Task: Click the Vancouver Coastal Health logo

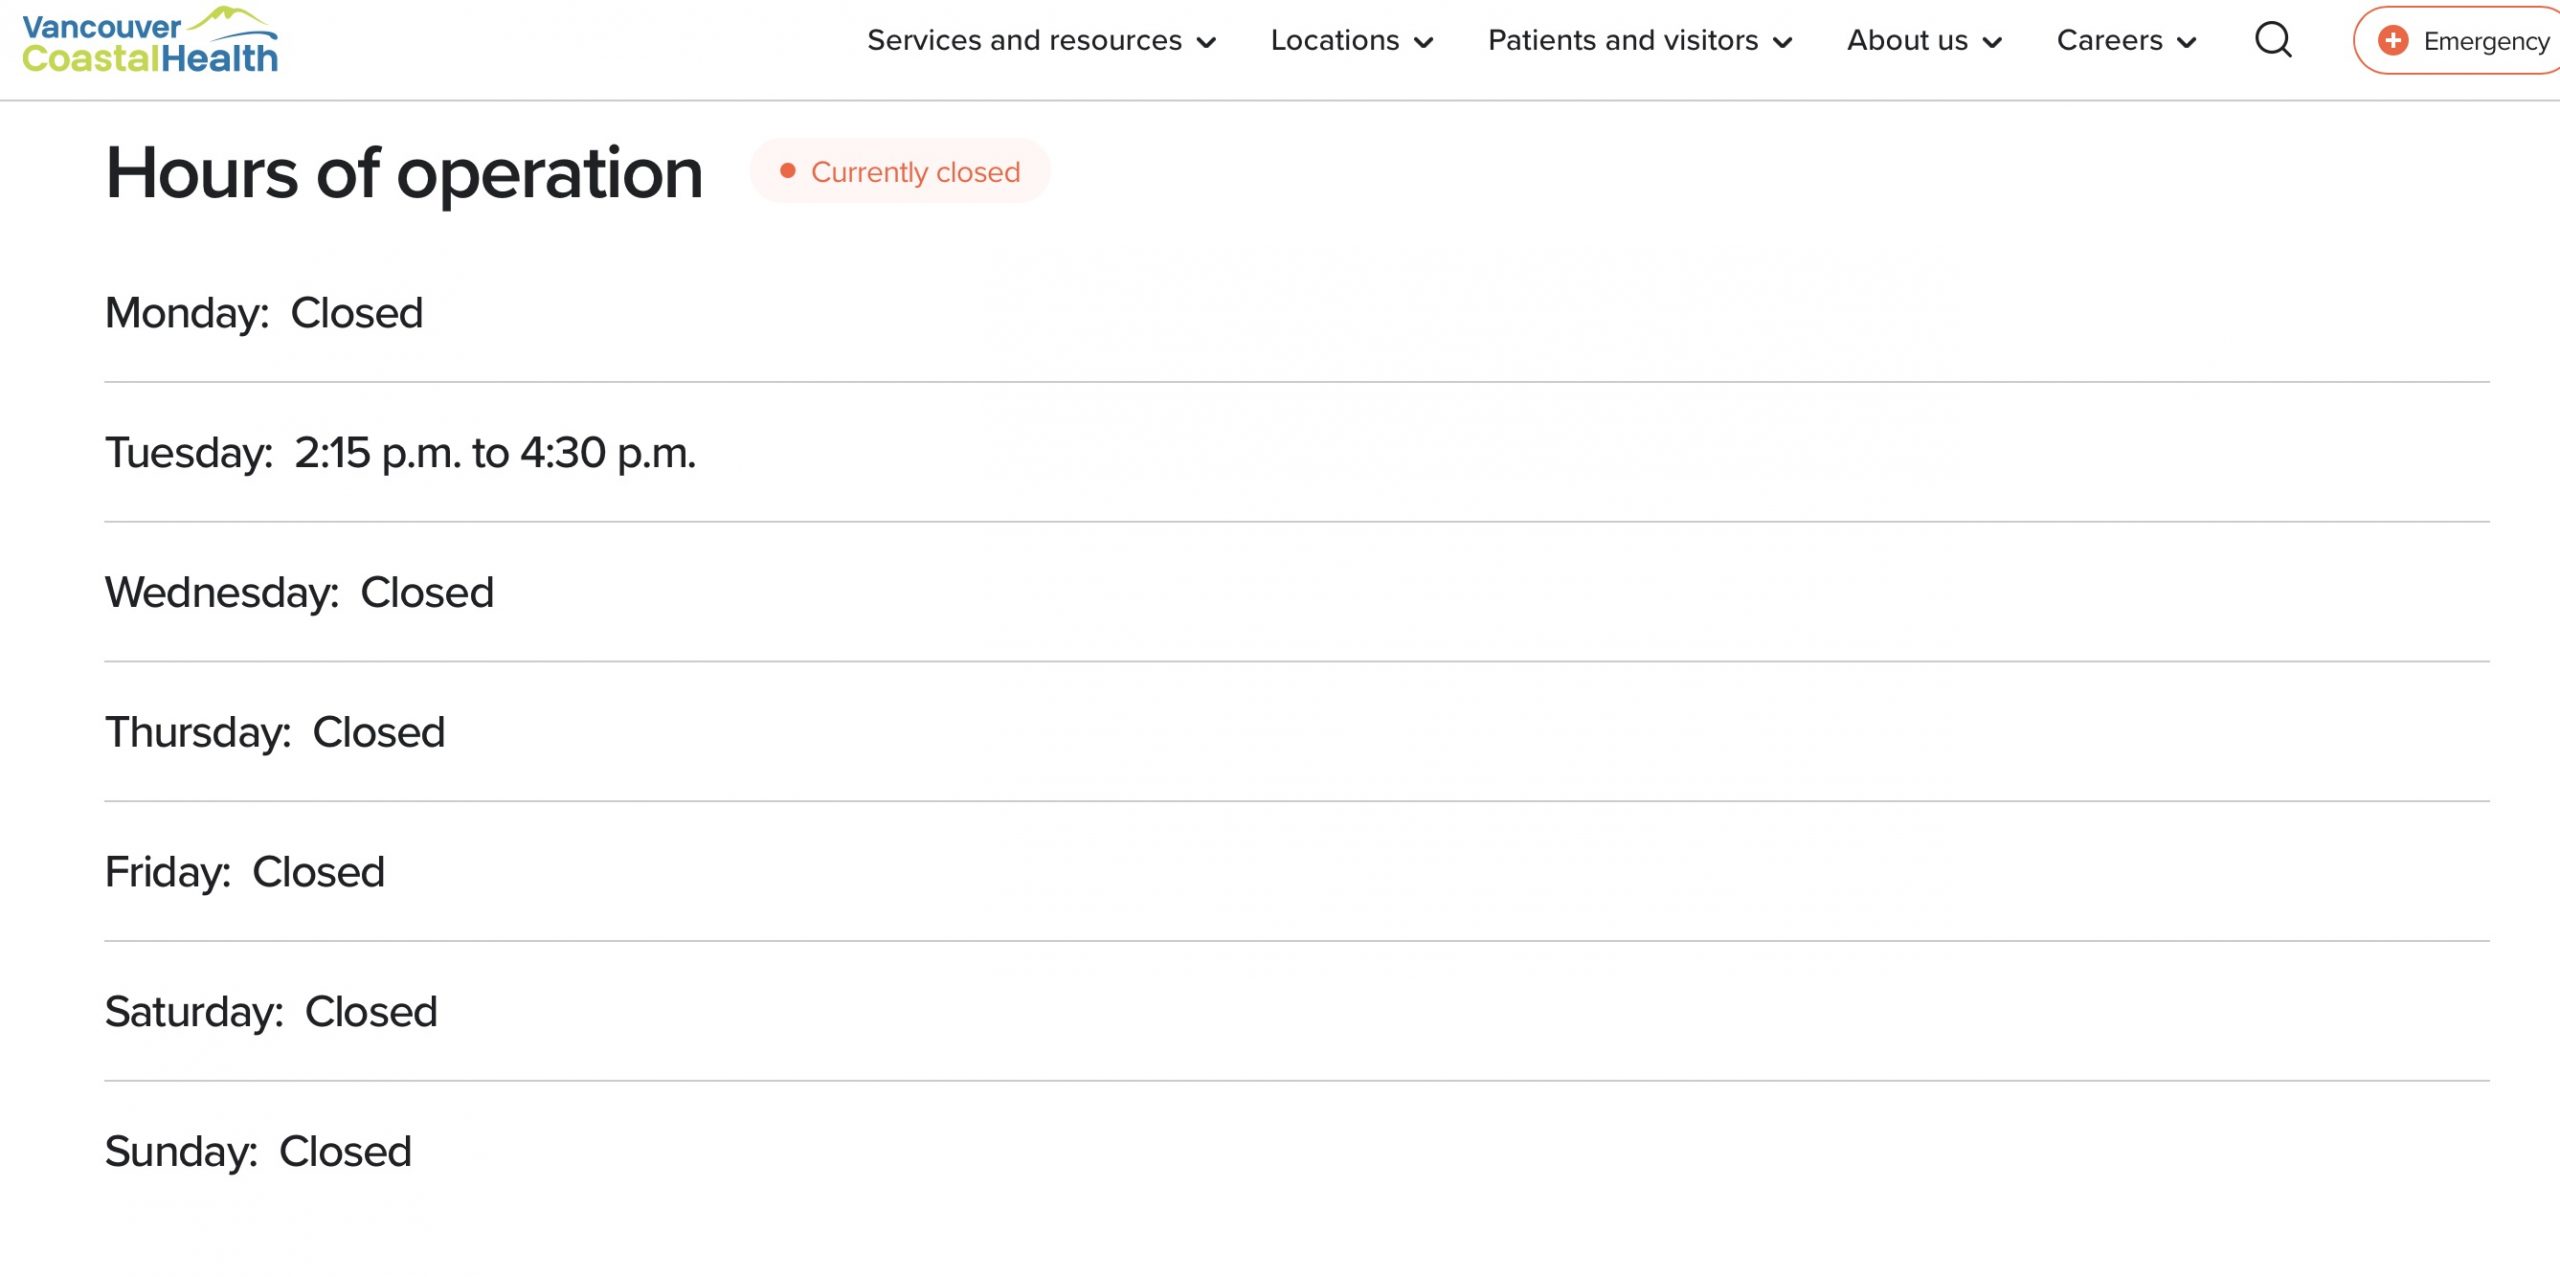Action: (x=150, y=42)
